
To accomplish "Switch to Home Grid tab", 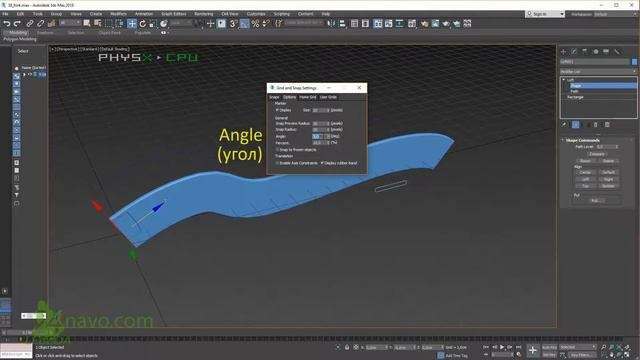I will [x=308, y=97].
